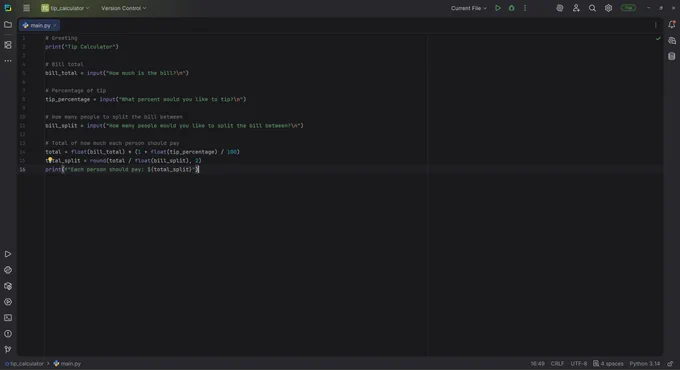The height and width of the screenshot is (370, 680).
Task: Change the 4 spaces indent setting
Action: tap(608, 363)
